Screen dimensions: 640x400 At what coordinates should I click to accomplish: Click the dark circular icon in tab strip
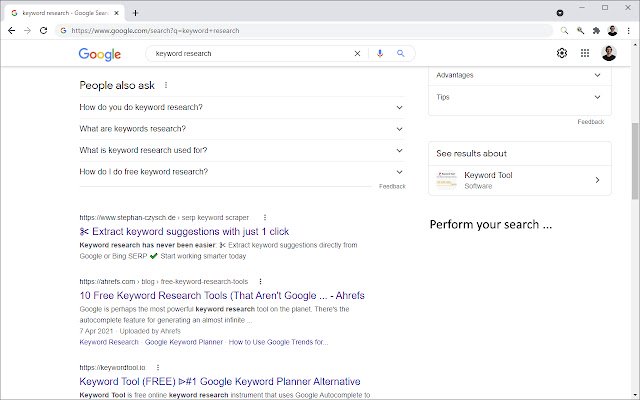pos(560,13)
